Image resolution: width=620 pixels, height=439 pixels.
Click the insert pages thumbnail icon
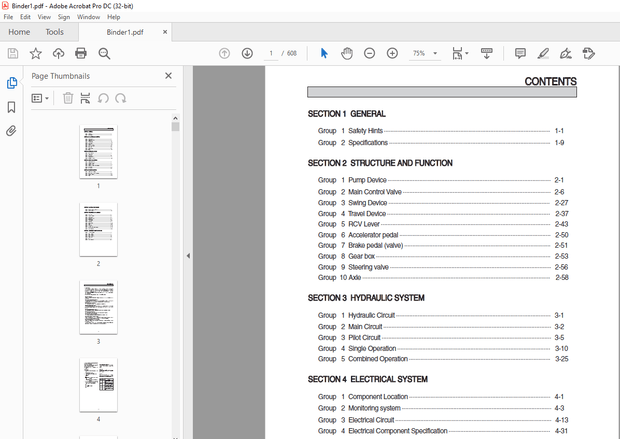click(x=85, y=98)
